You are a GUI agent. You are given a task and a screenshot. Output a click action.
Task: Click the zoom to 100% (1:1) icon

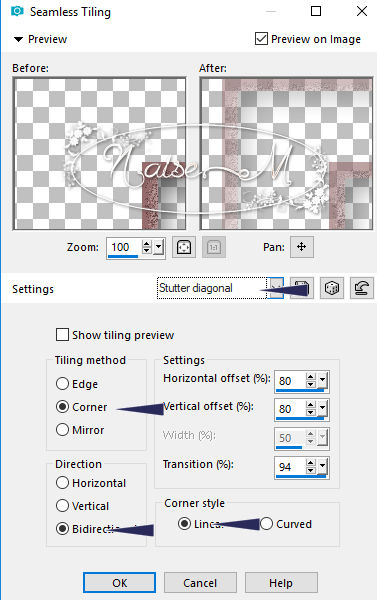pyautogui.click(x=214, y=247)
